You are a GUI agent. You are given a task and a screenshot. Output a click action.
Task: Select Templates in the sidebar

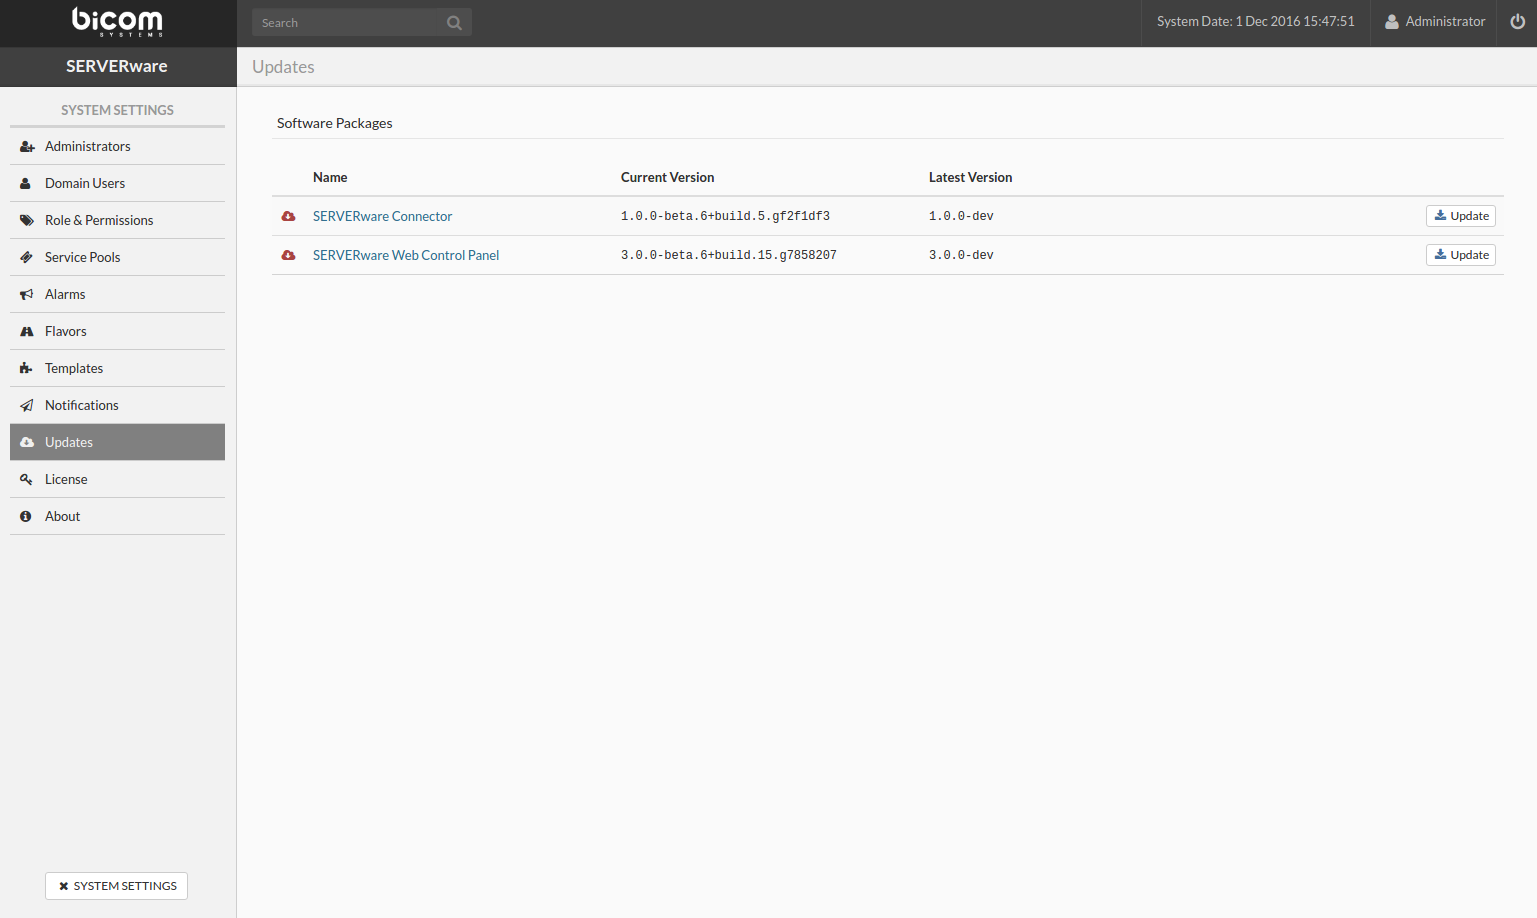74,369
